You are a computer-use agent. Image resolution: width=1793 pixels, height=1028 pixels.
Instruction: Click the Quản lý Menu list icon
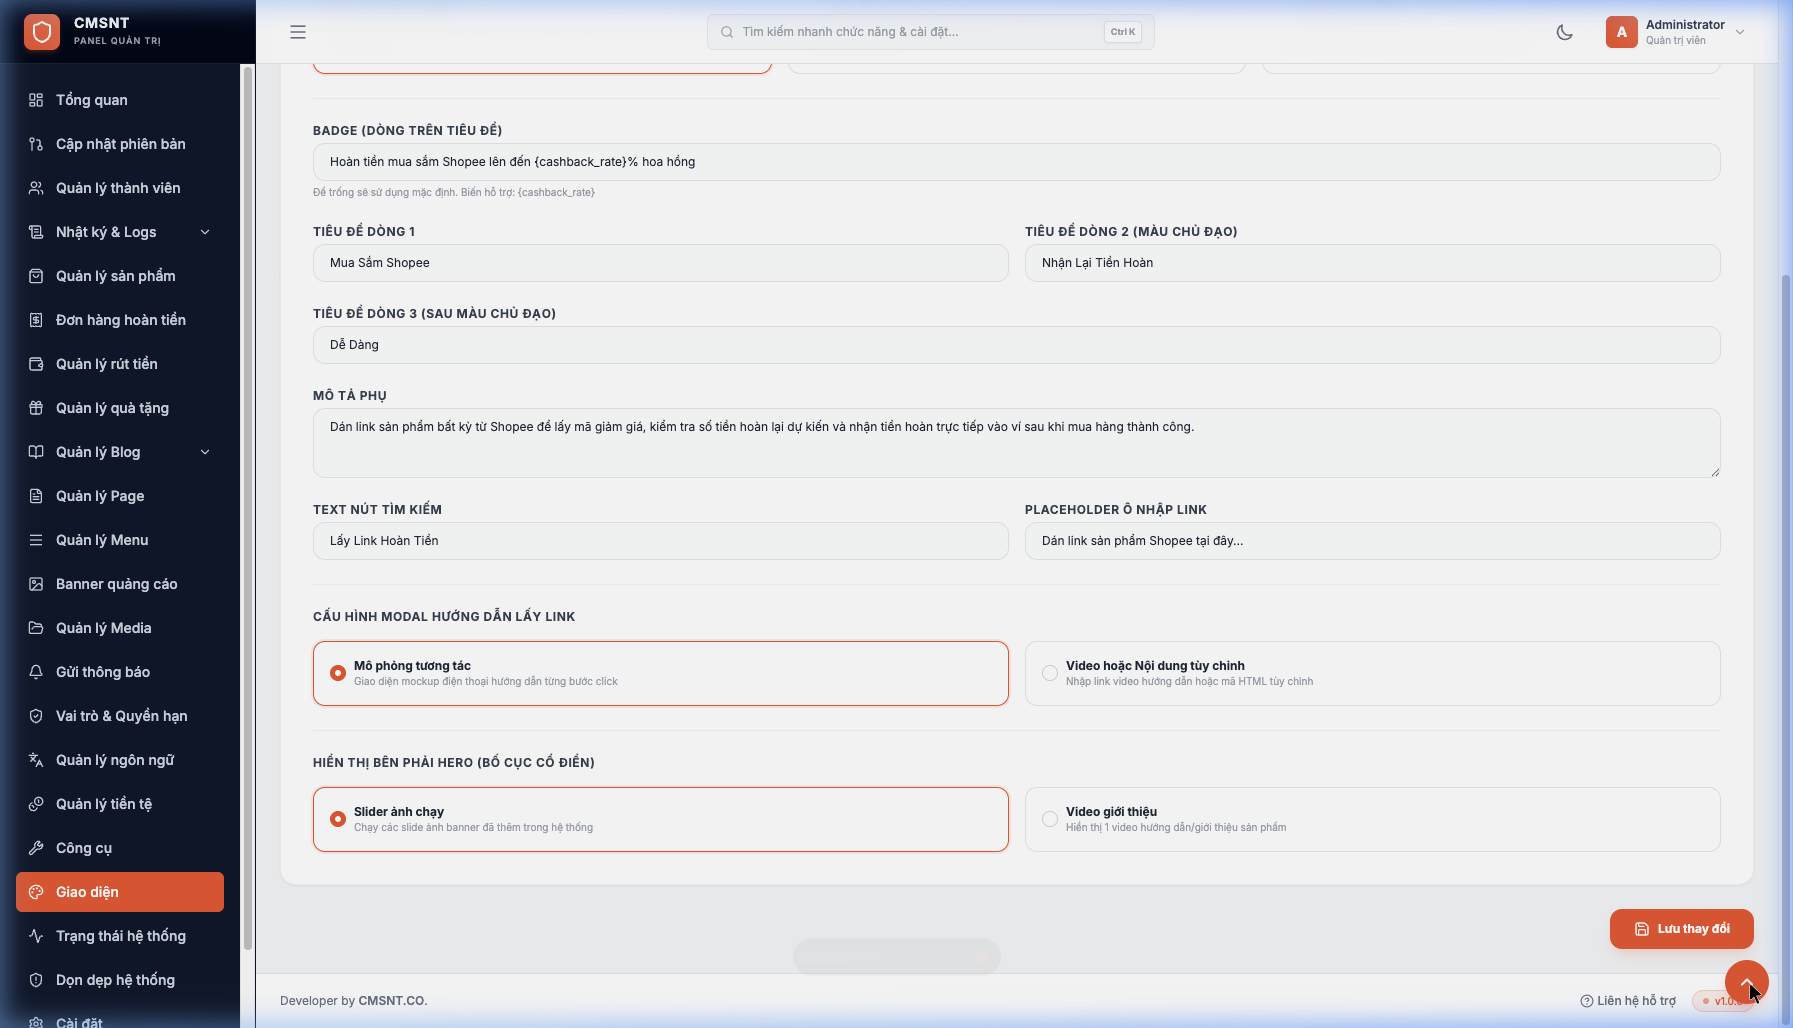[36, 540]
